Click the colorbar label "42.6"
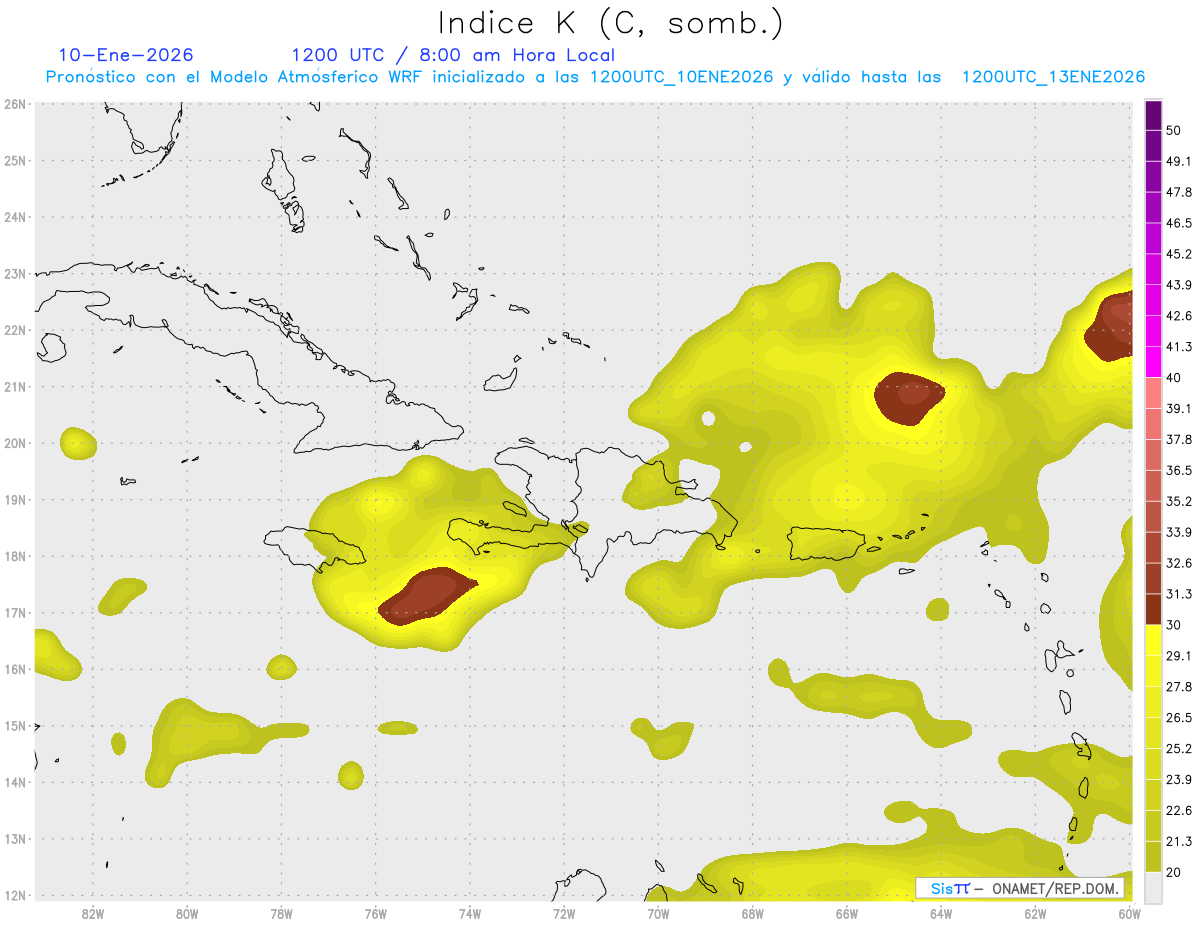This screenshot has width=1200, height=927. tap(1178, 316)
